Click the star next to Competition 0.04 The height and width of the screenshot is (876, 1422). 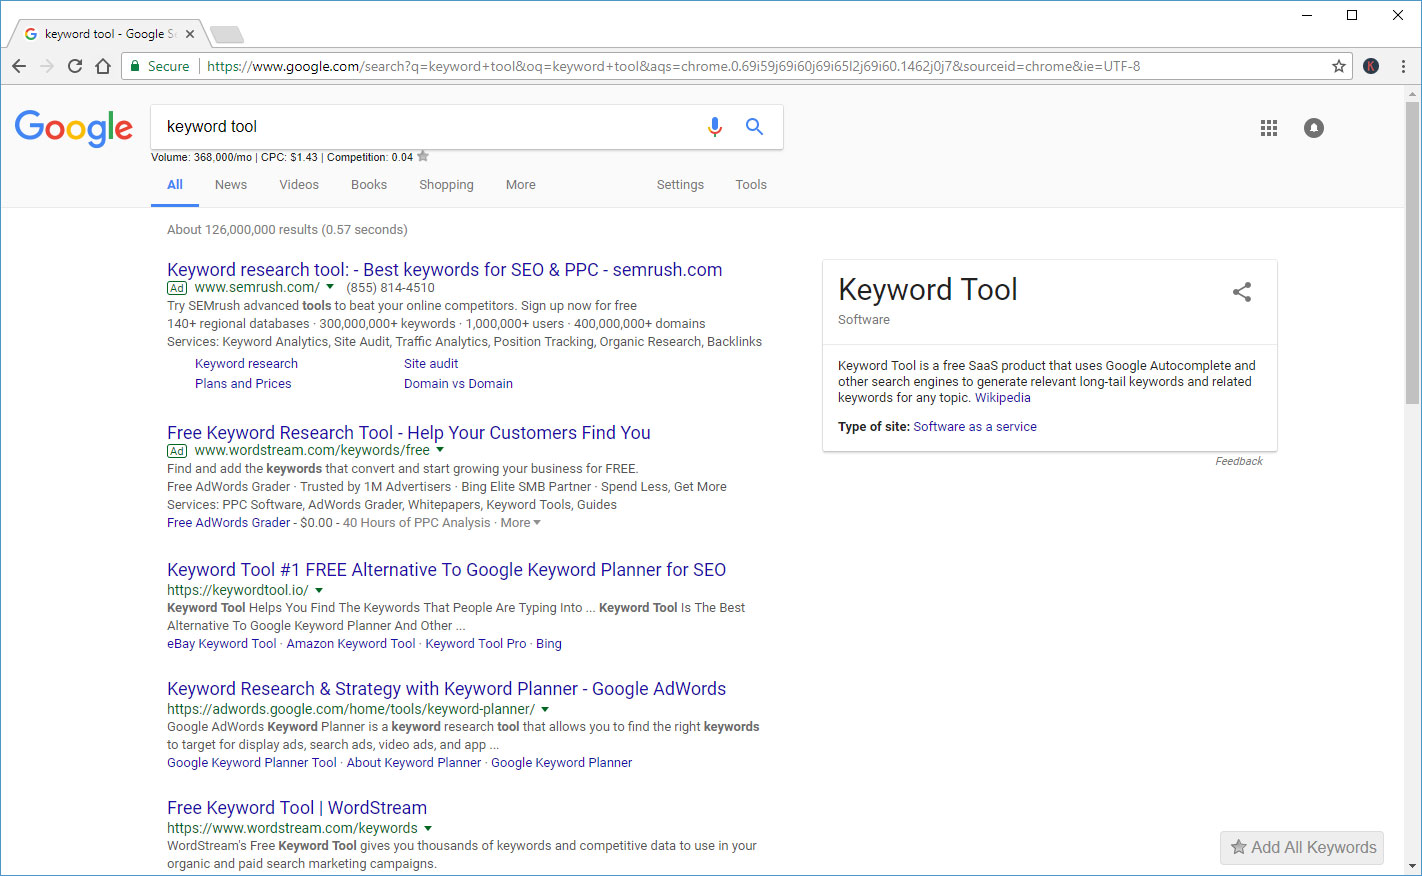click(423, 156)
